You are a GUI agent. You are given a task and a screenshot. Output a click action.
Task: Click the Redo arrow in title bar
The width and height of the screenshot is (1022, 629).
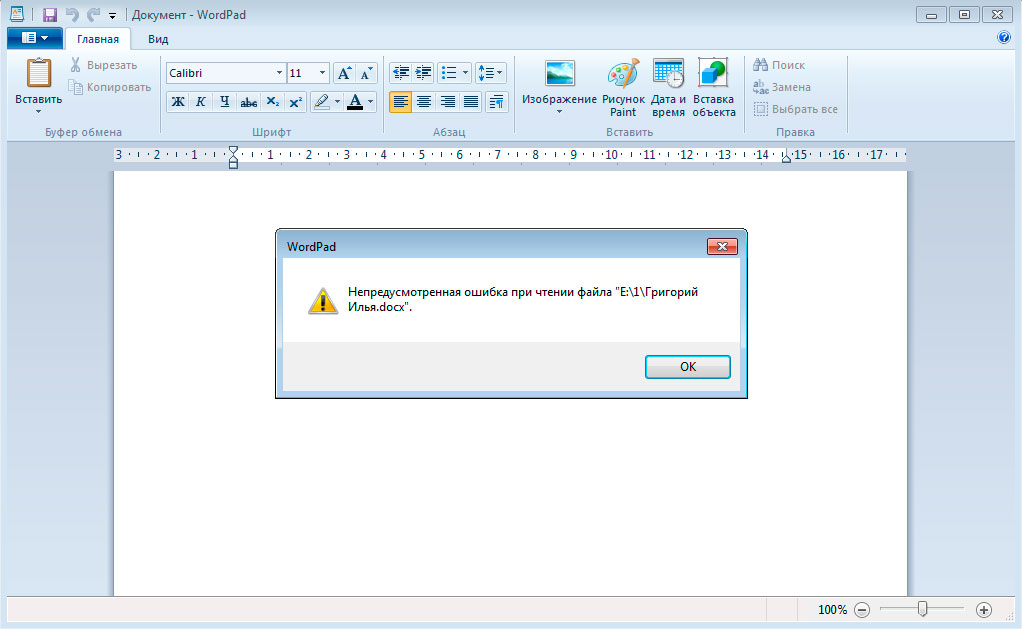coord(93,14)
